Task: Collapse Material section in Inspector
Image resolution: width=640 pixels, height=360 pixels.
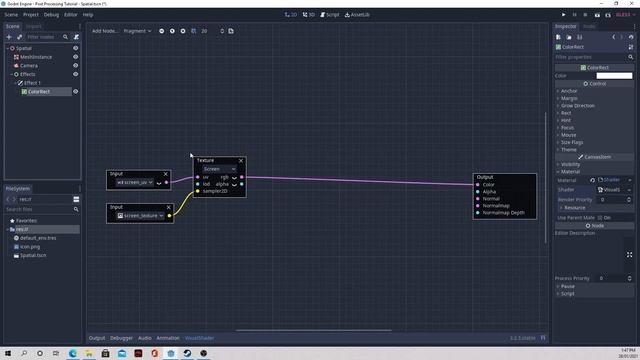Action: [570, 172]
